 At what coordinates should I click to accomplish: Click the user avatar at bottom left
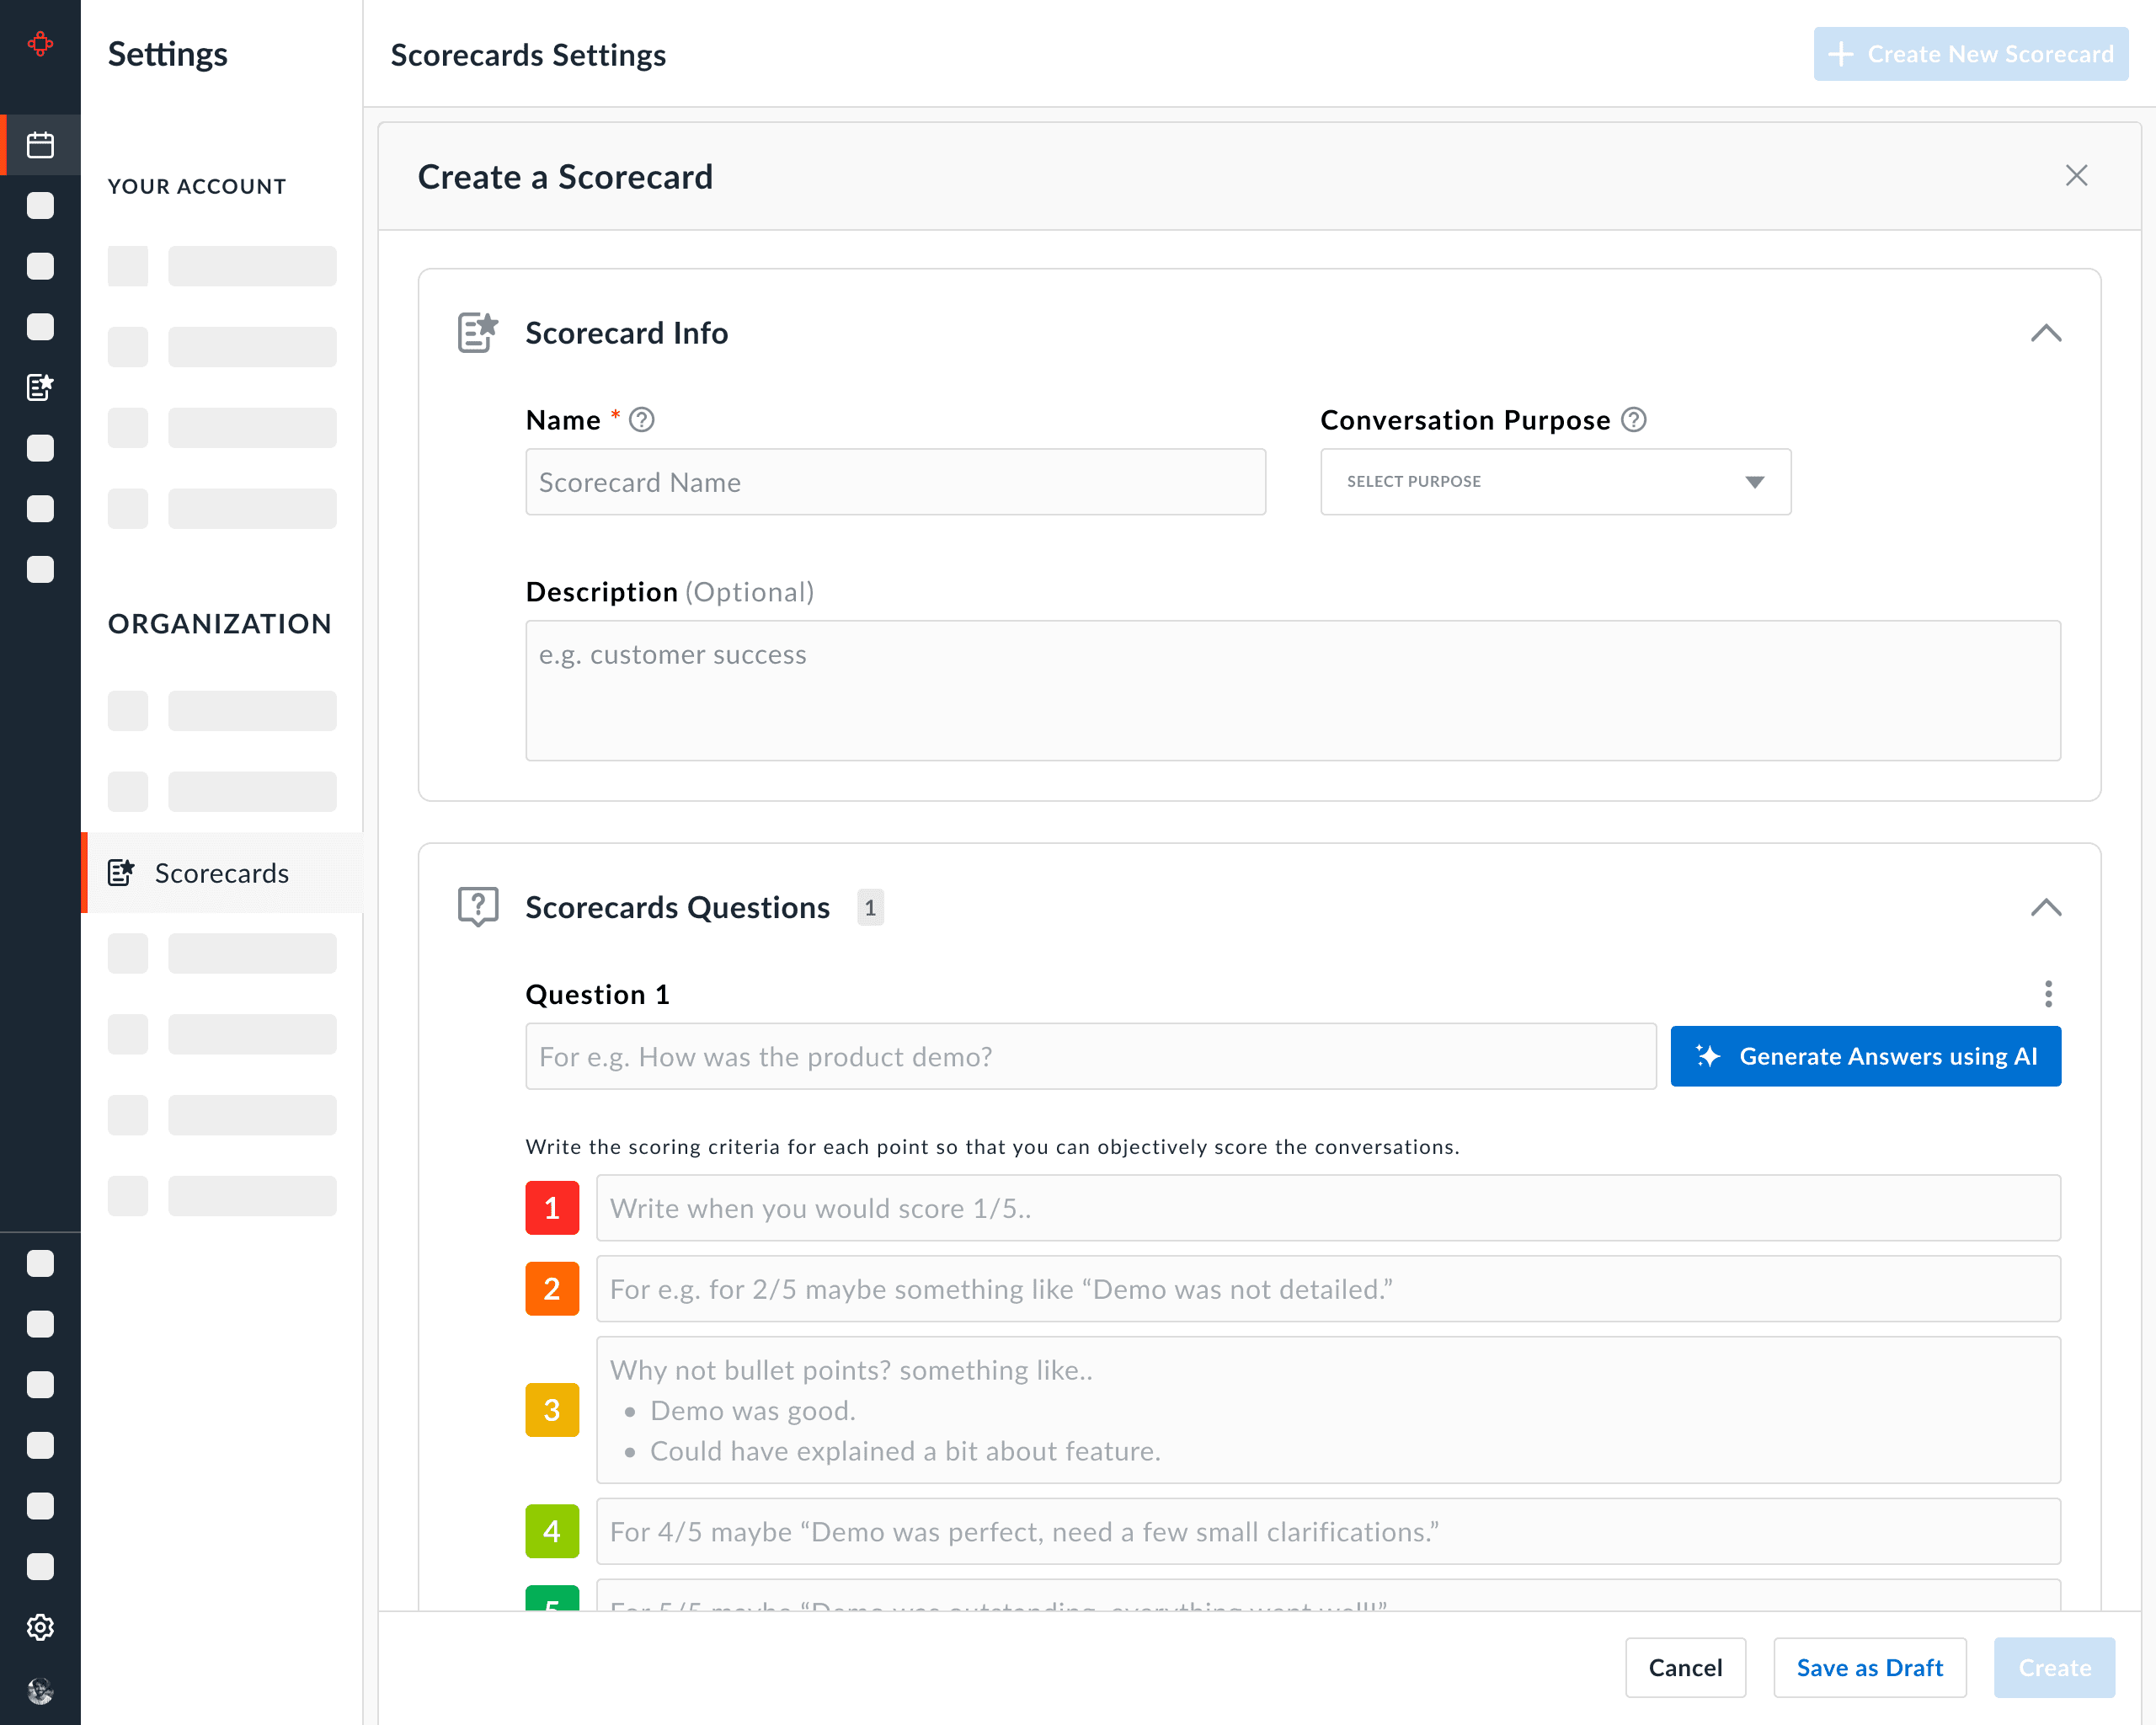(x=40, y=1691)
